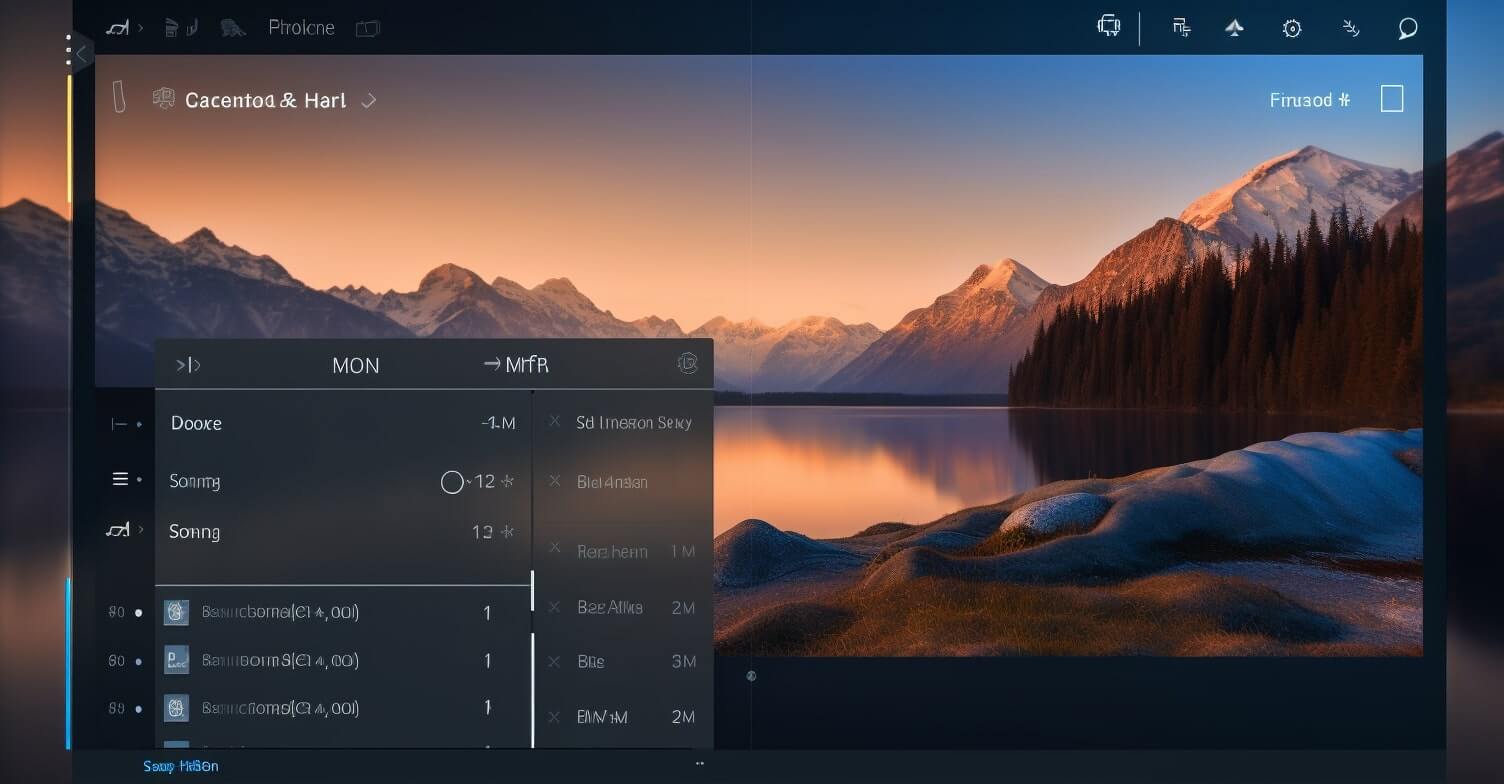Select the MfR tab on the panel header
Image resolution: width=1504 pixels, height=784 pixels.
click(x=527, y=364)
